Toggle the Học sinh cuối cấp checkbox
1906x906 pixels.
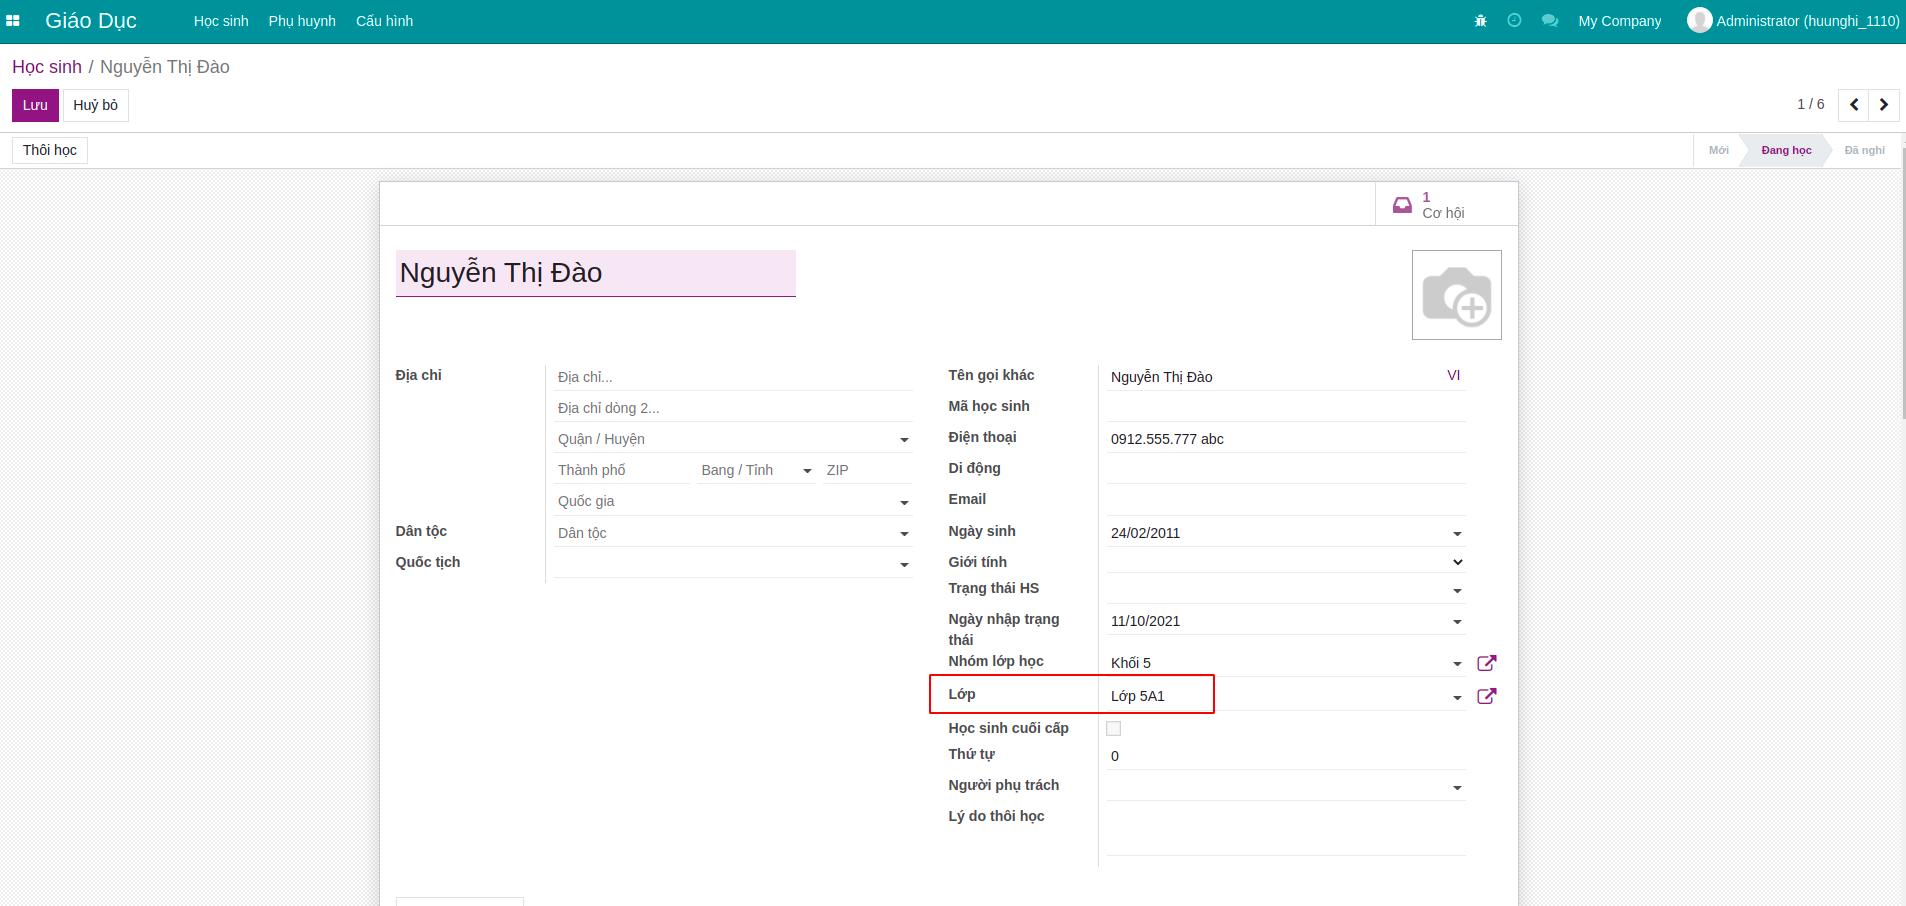coord(1113,729)
